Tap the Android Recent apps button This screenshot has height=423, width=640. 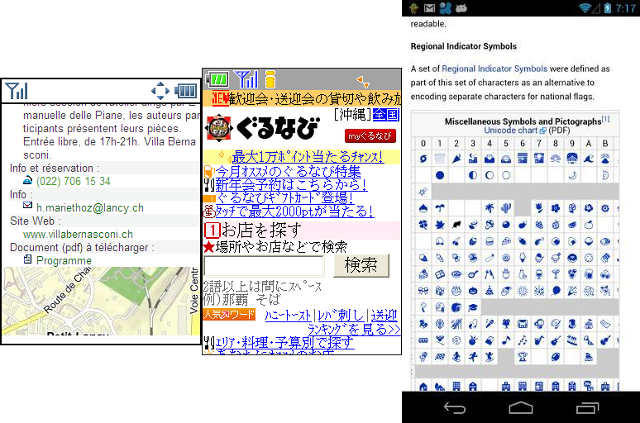click(587, 407)
